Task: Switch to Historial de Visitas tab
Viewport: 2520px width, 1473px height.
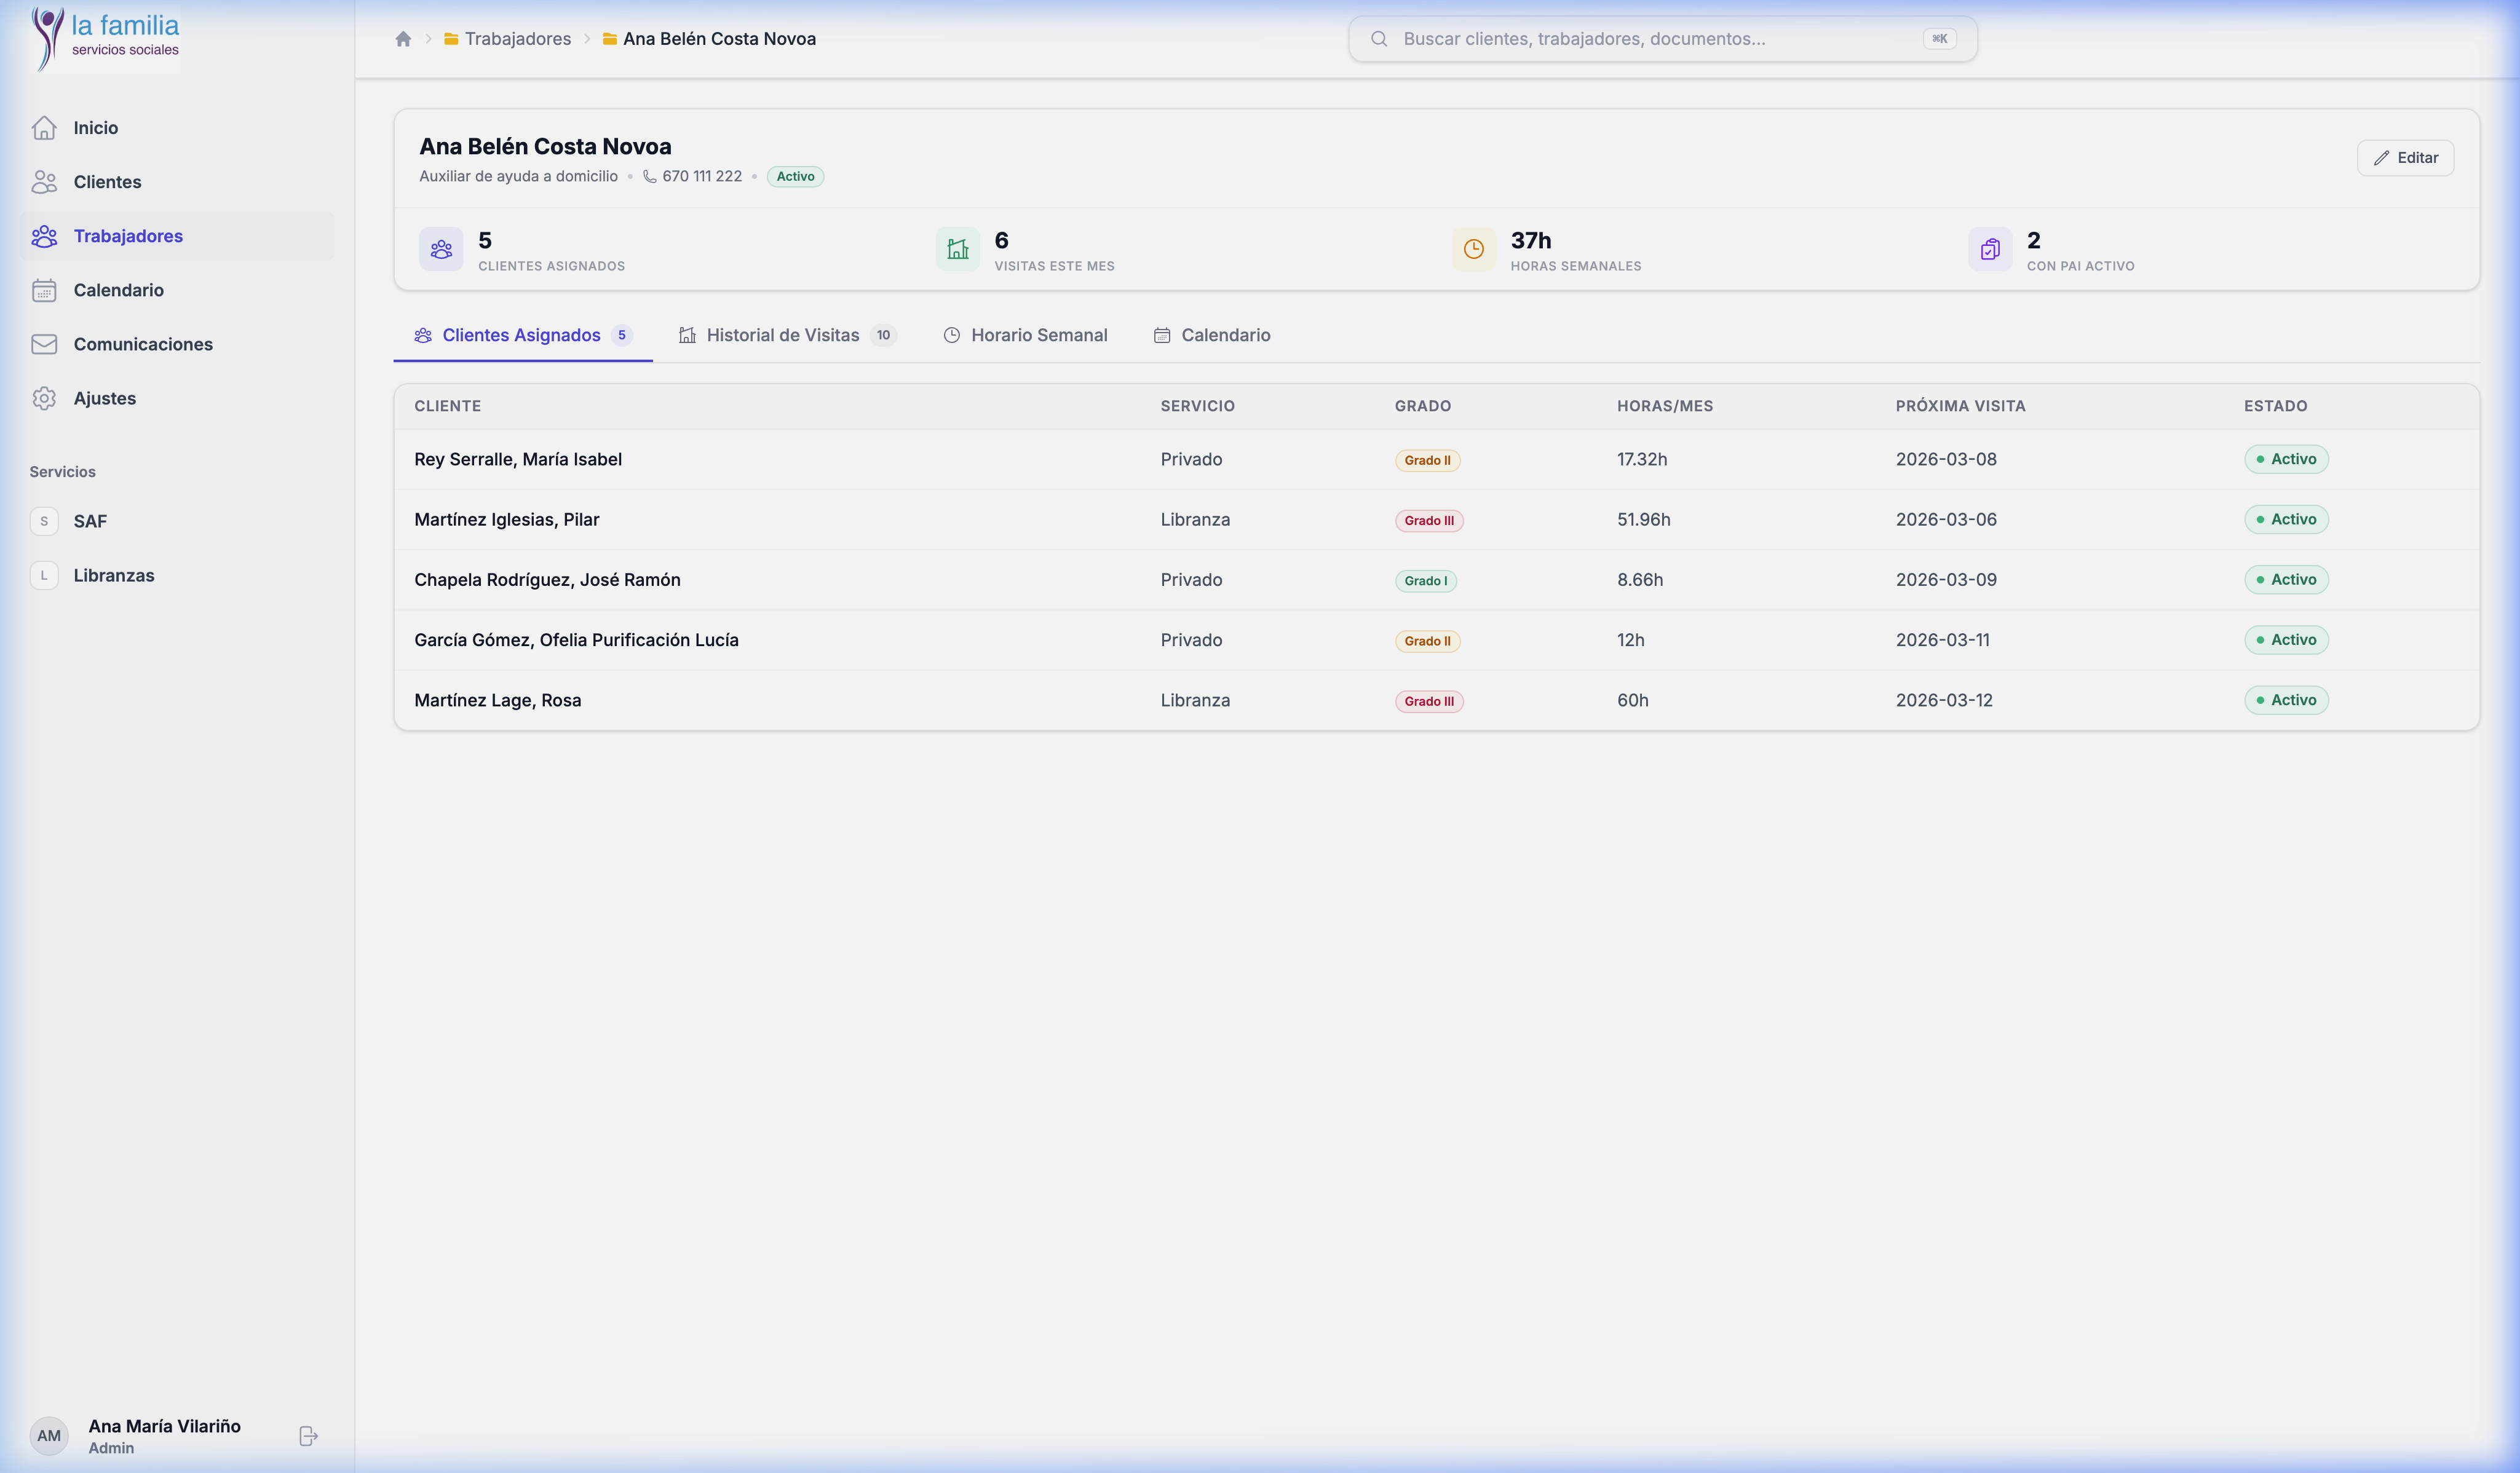Action: pyautogui.click(x=782, y=335)
